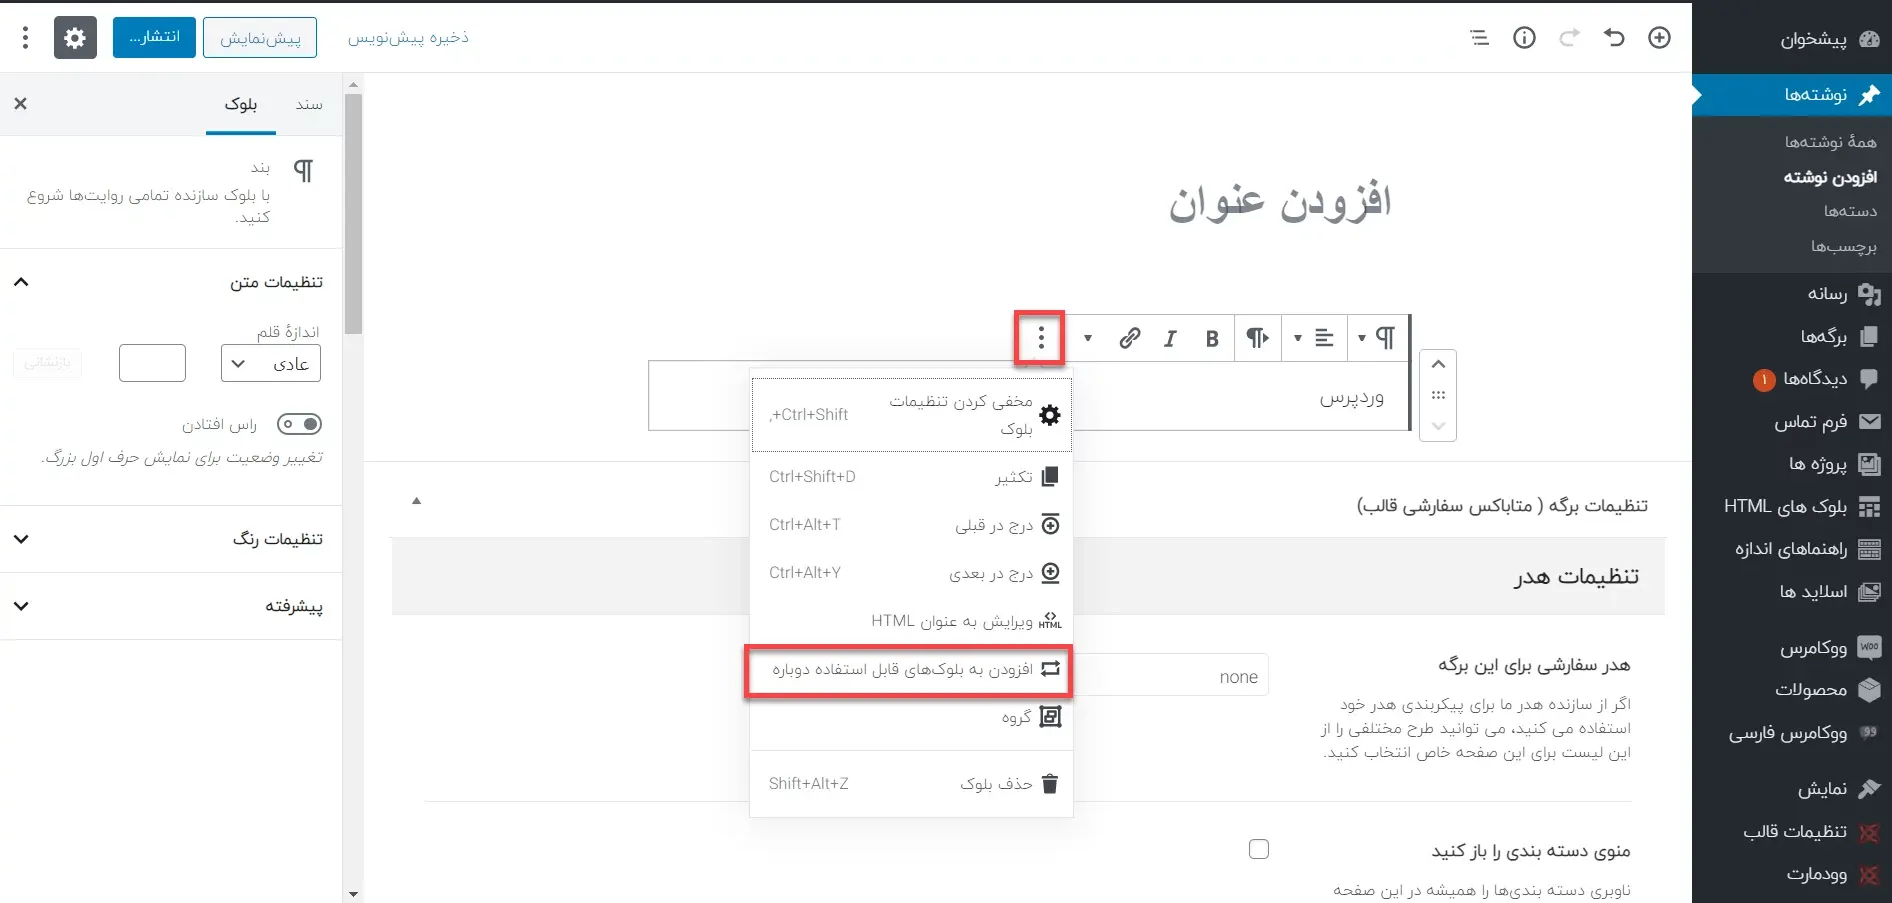Click the block options three-dots button
This screenshot has height=903, width=1892.
[1041, 338]
